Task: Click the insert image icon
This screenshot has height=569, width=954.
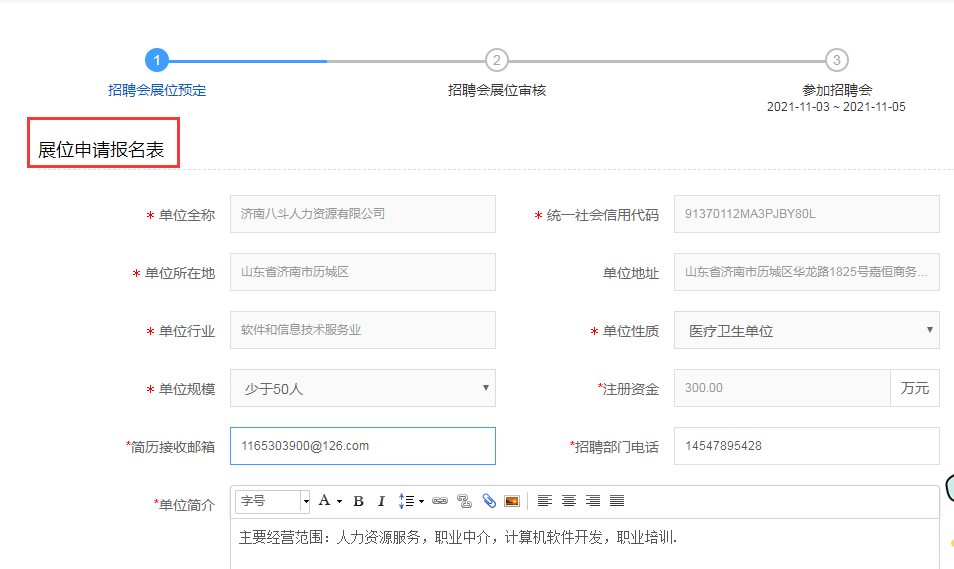Action: point(512,501)
